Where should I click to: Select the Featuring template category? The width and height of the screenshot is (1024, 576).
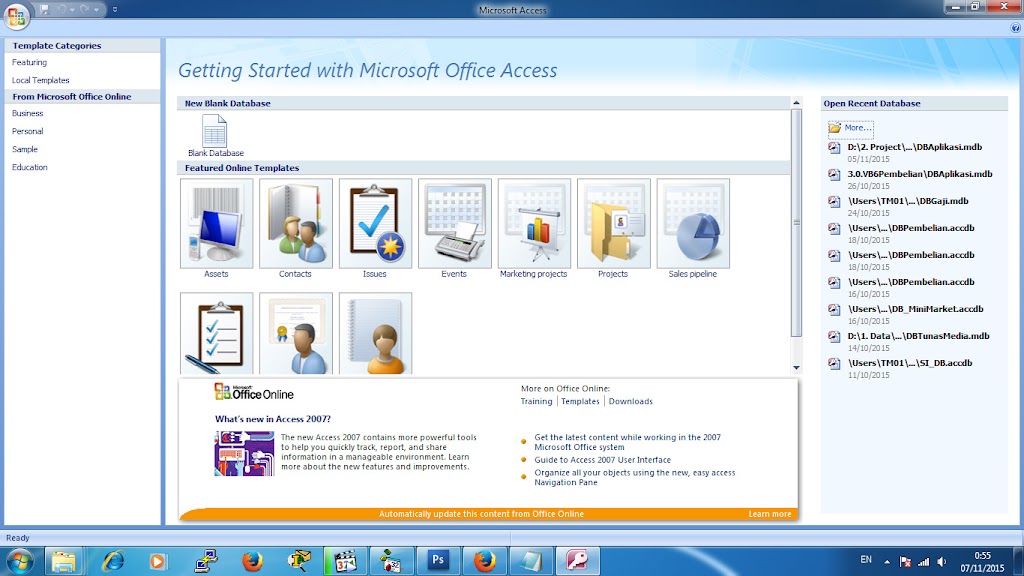point(29,62)
